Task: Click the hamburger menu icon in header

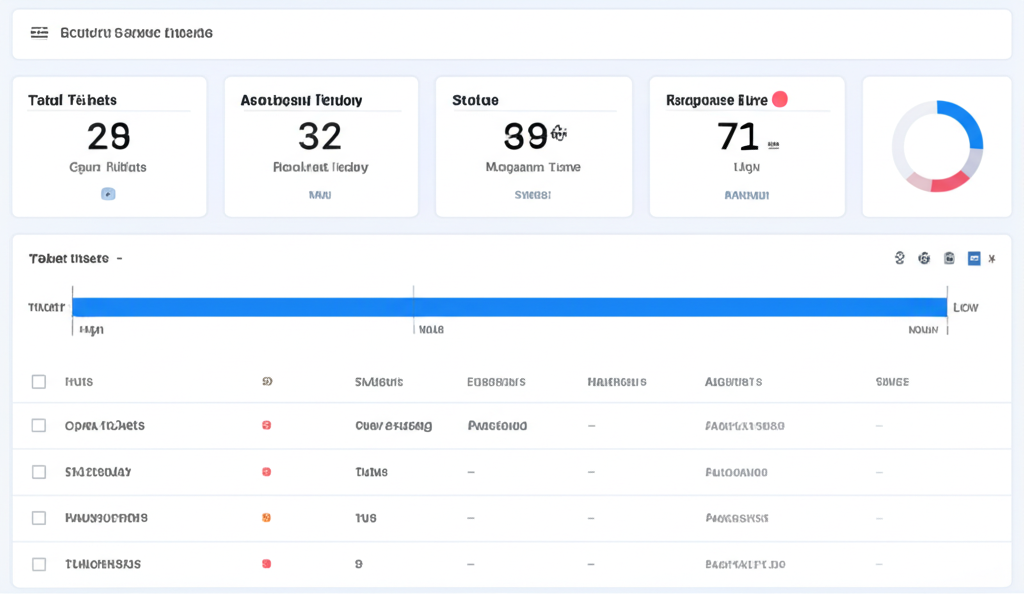Action: [x=38, y=32]
